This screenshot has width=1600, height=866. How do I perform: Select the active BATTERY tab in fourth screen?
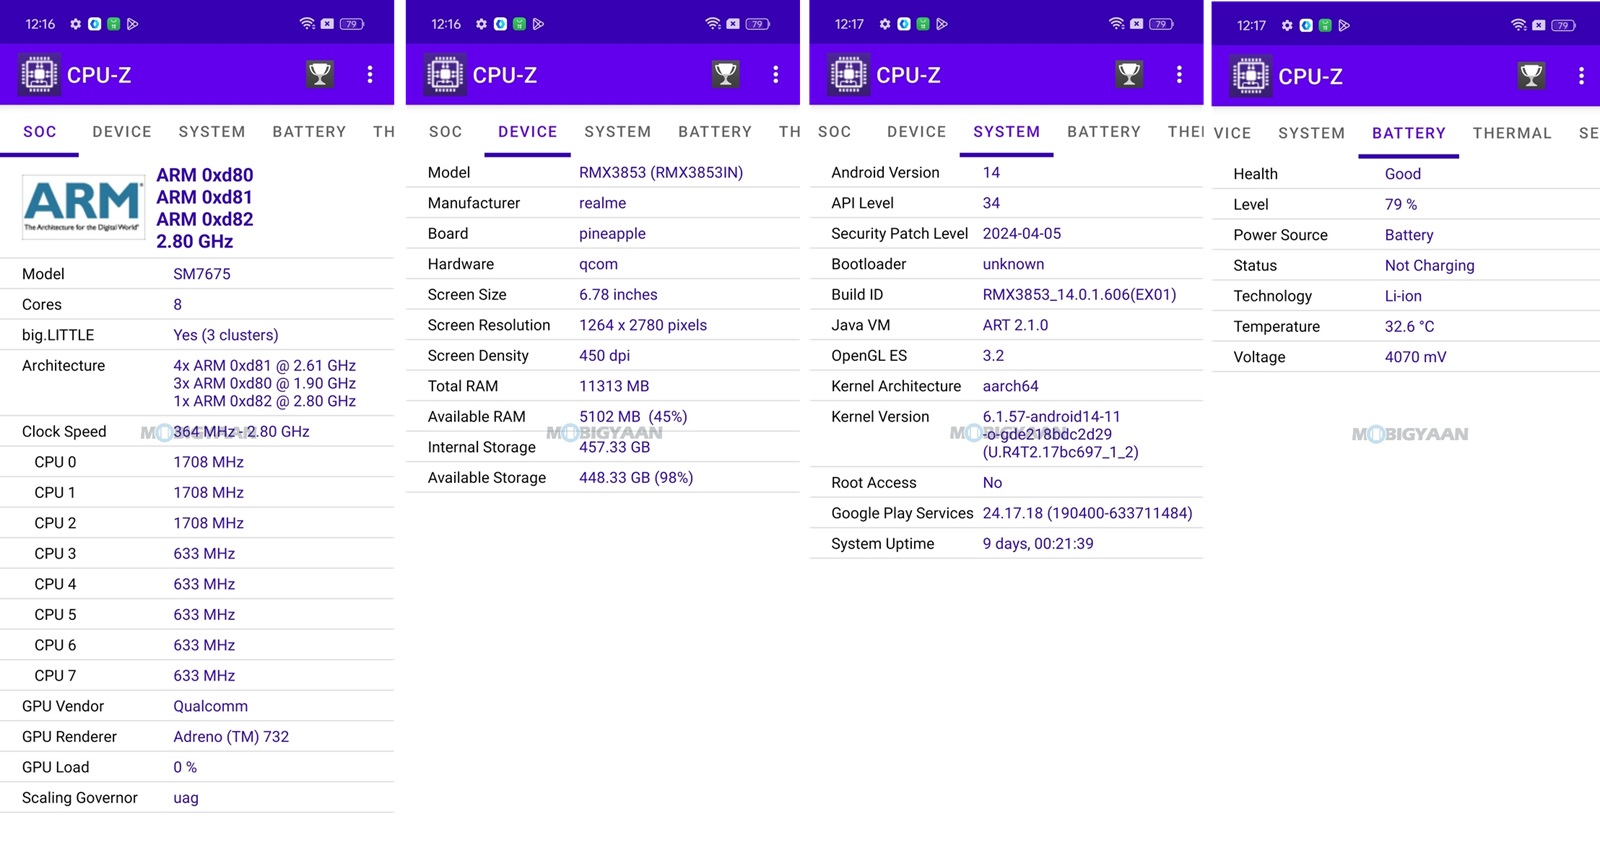1409,133
